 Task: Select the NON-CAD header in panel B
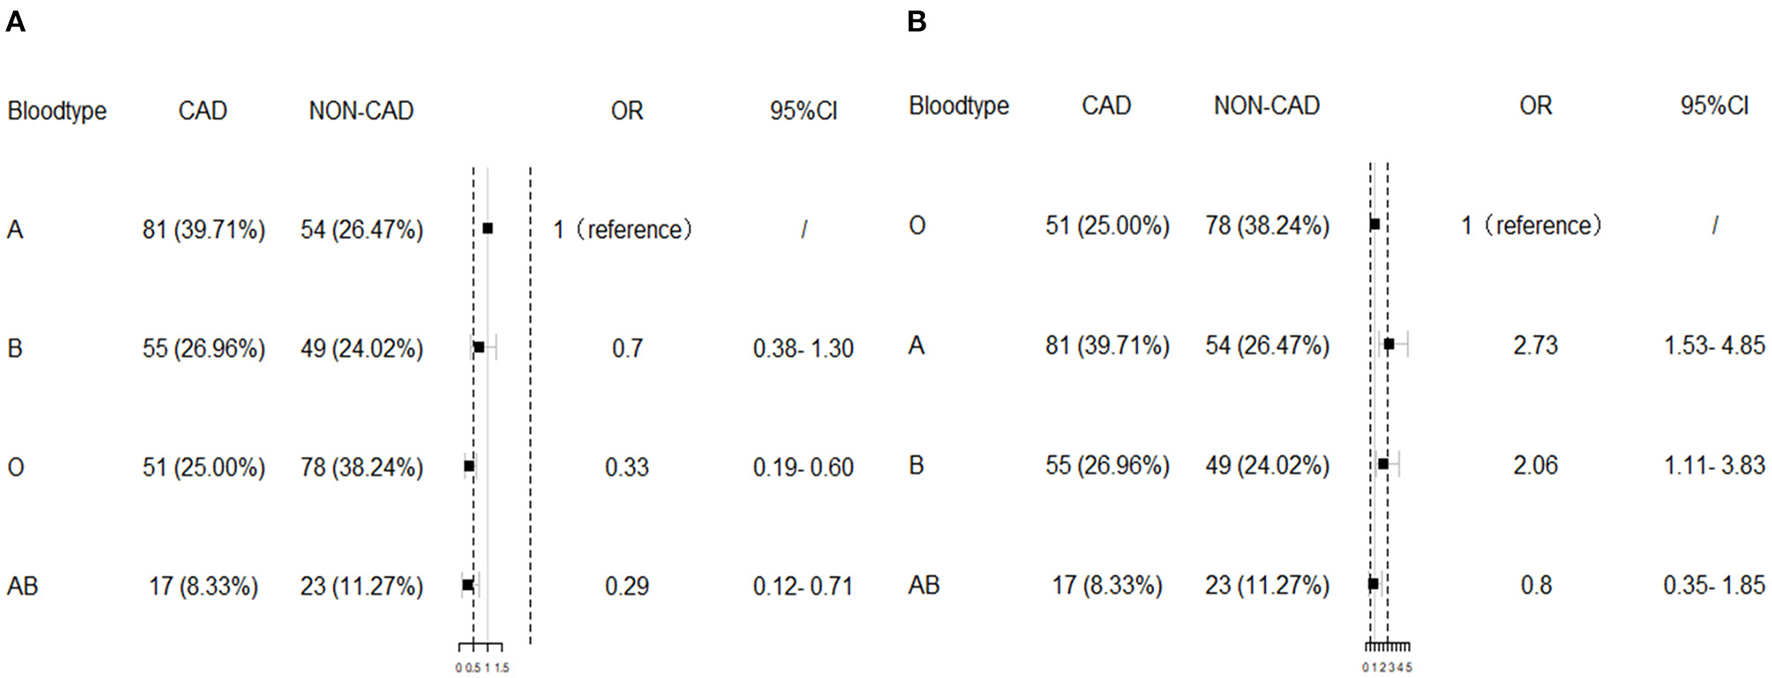coord(1266,106)
